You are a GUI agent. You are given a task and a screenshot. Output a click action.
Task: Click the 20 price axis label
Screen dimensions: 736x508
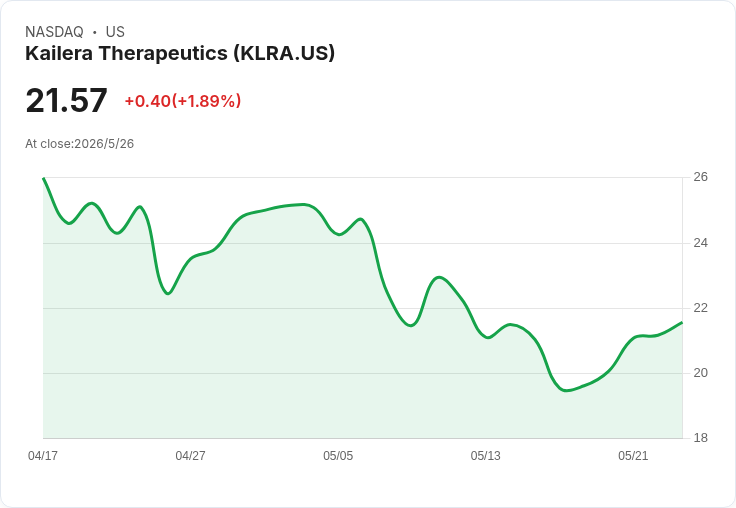coord(701,373)
